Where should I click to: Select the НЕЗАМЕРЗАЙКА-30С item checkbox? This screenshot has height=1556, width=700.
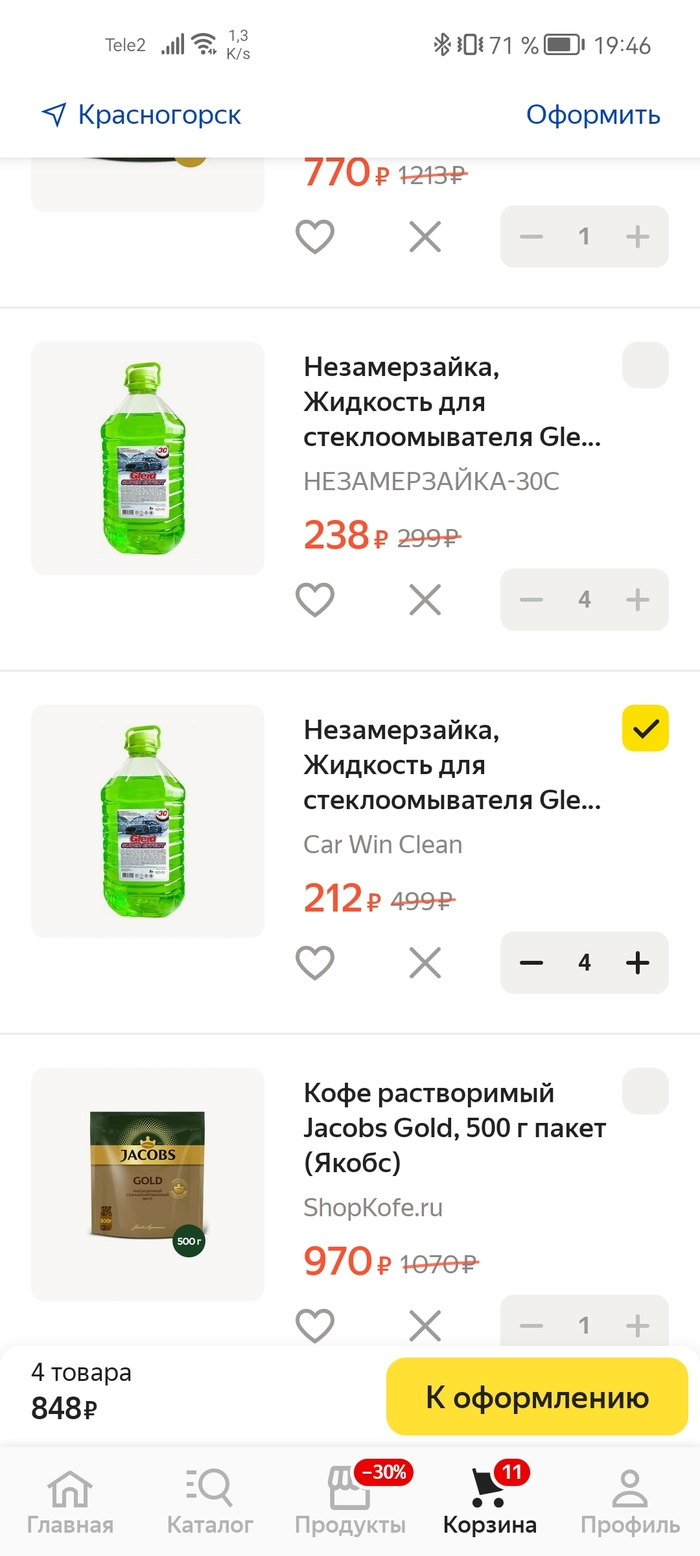(645, 365)
